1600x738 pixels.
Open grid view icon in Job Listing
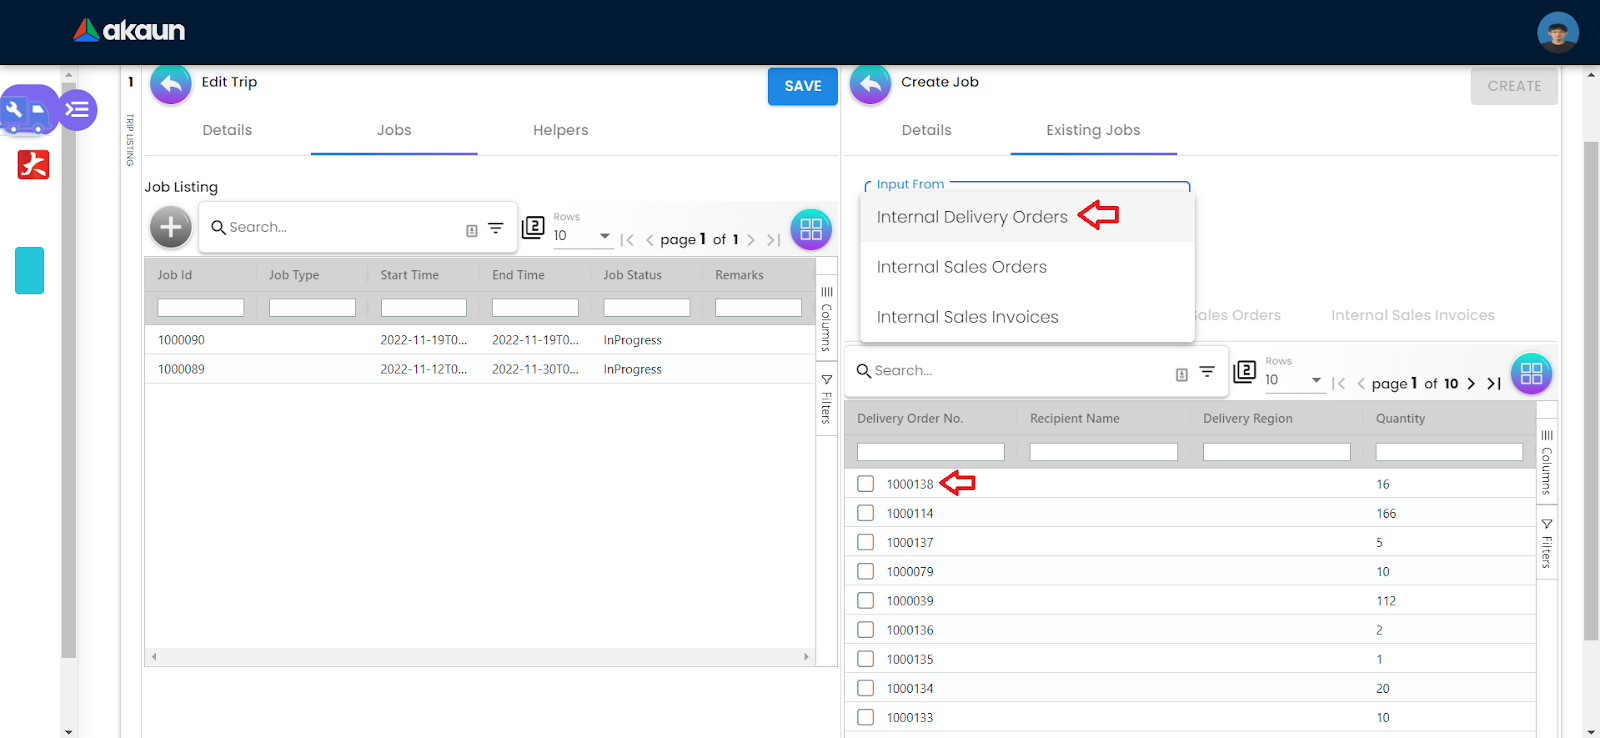coord(811,229)
